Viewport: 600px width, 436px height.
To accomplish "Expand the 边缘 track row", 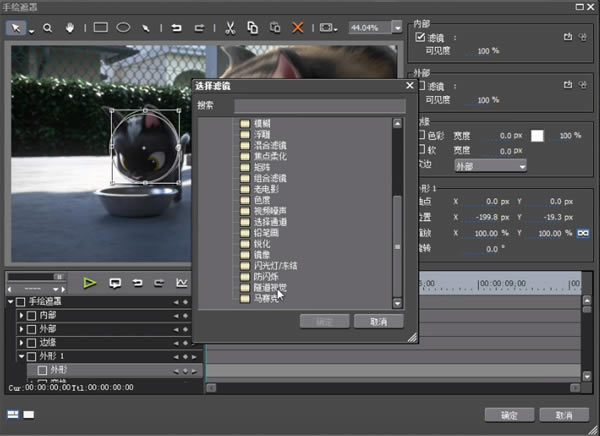I will [21, 343].
